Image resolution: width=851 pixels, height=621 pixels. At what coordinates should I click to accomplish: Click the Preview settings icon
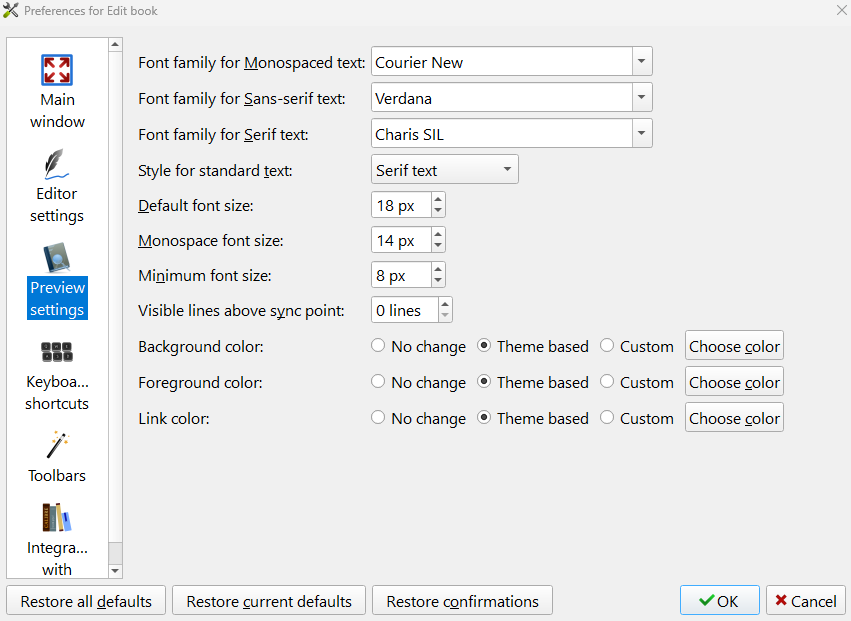pos(57,258)
